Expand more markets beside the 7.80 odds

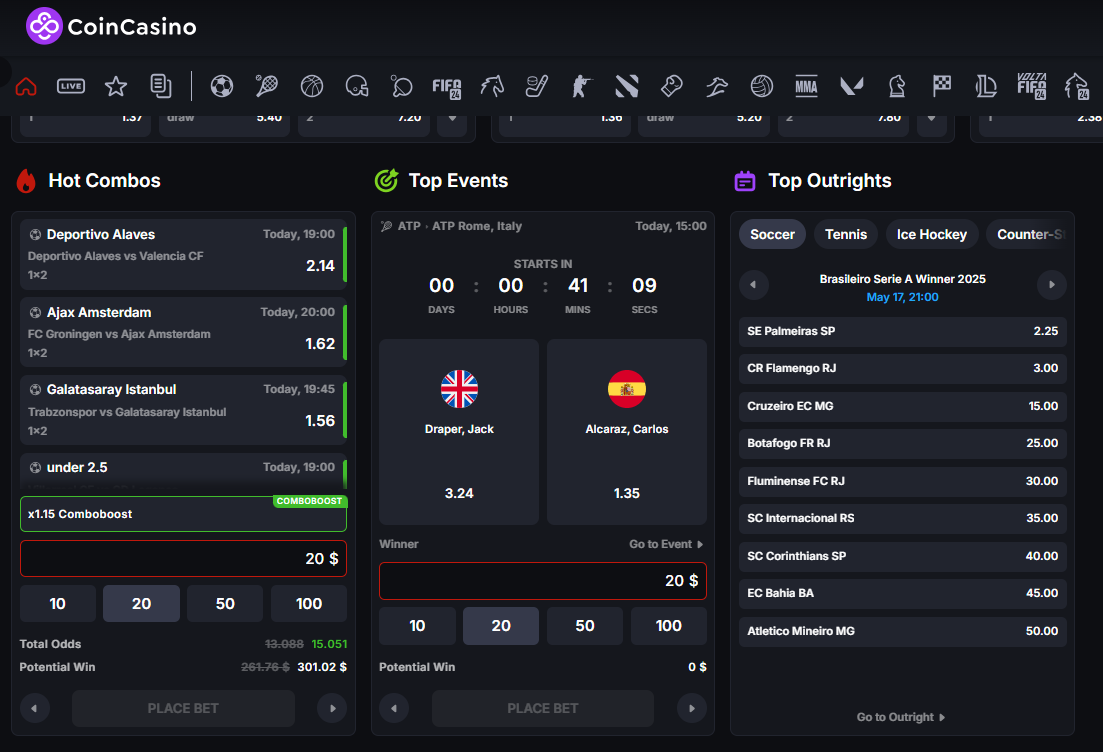point(931,120)
